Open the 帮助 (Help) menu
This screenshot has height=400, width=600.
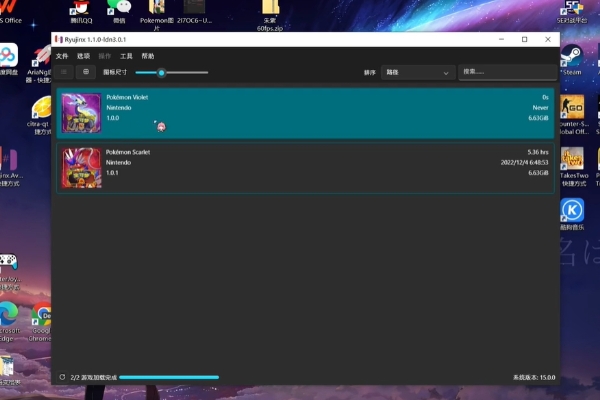(x=148, y=56)
